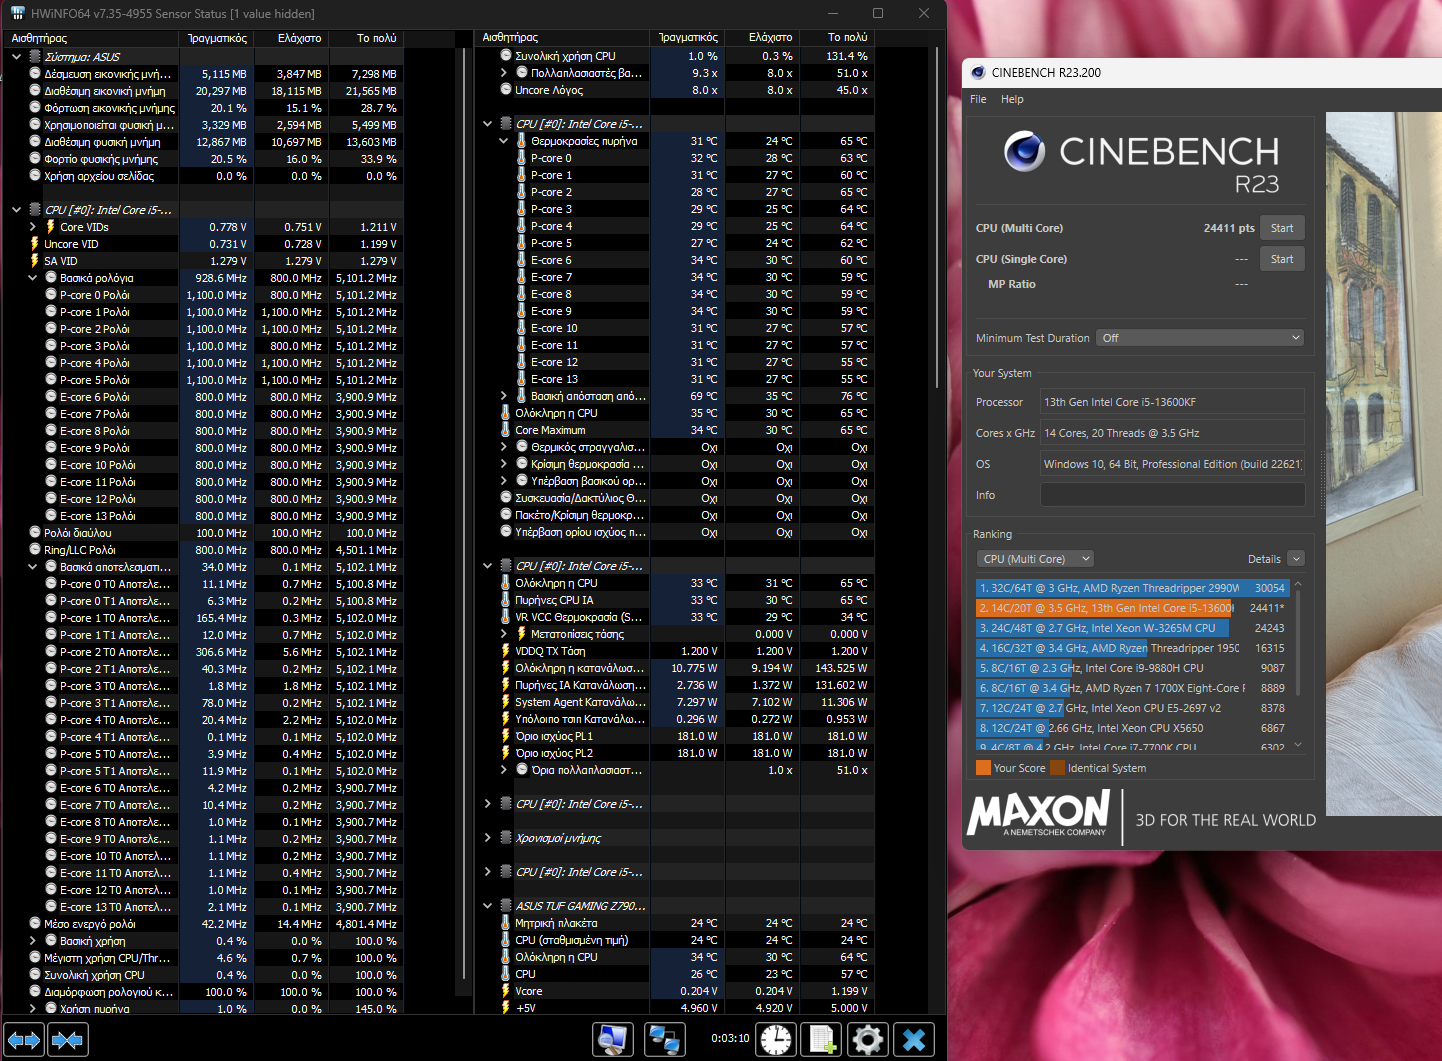Click the HWiNFO right panel vertical scrollbar

(936, 220)
